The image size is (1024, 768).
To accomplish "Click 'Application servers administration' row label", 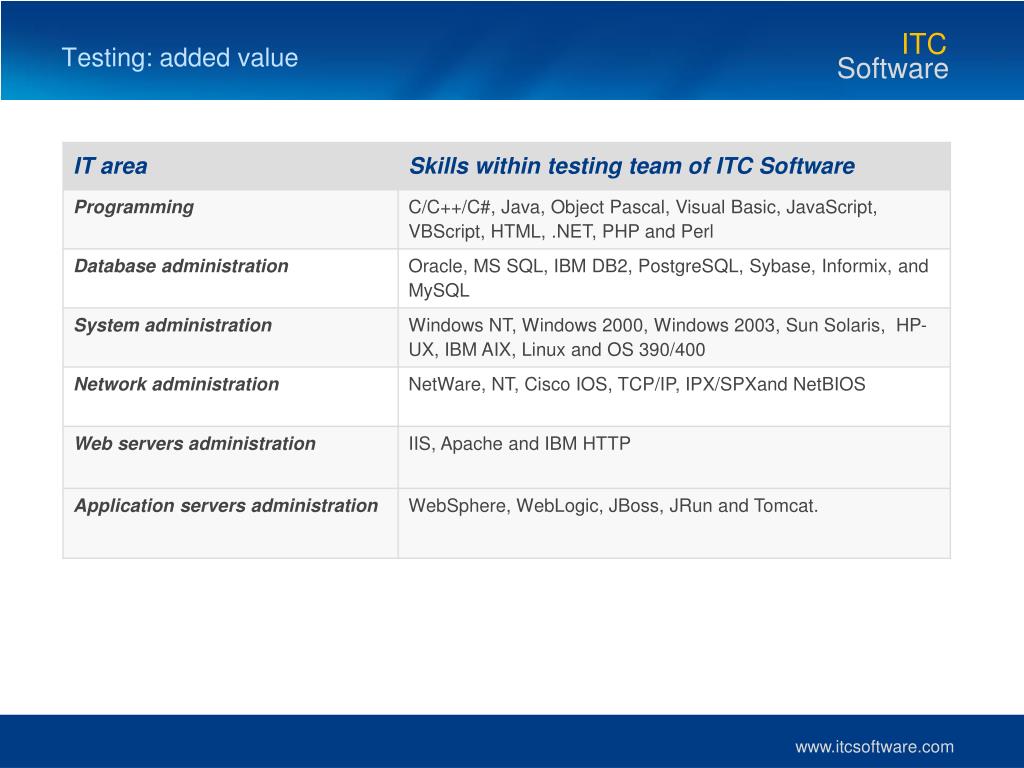I will 226,505.
